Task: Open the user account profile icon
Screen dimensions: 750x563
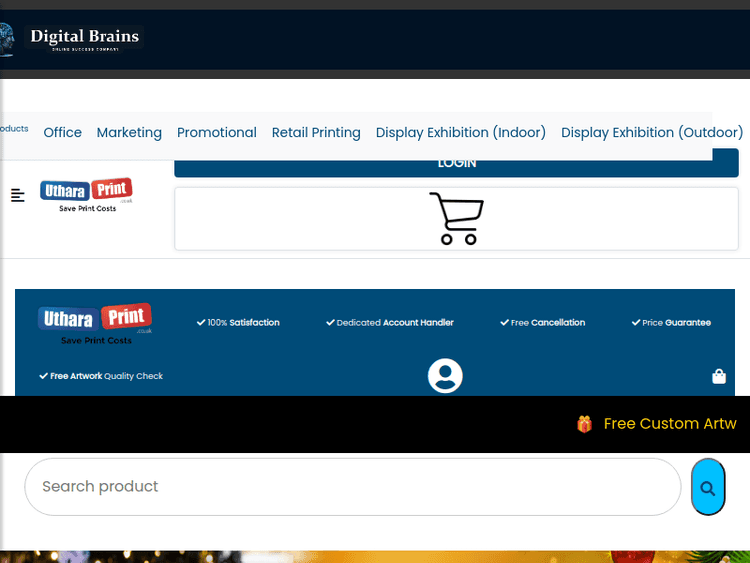Action: 445,376
